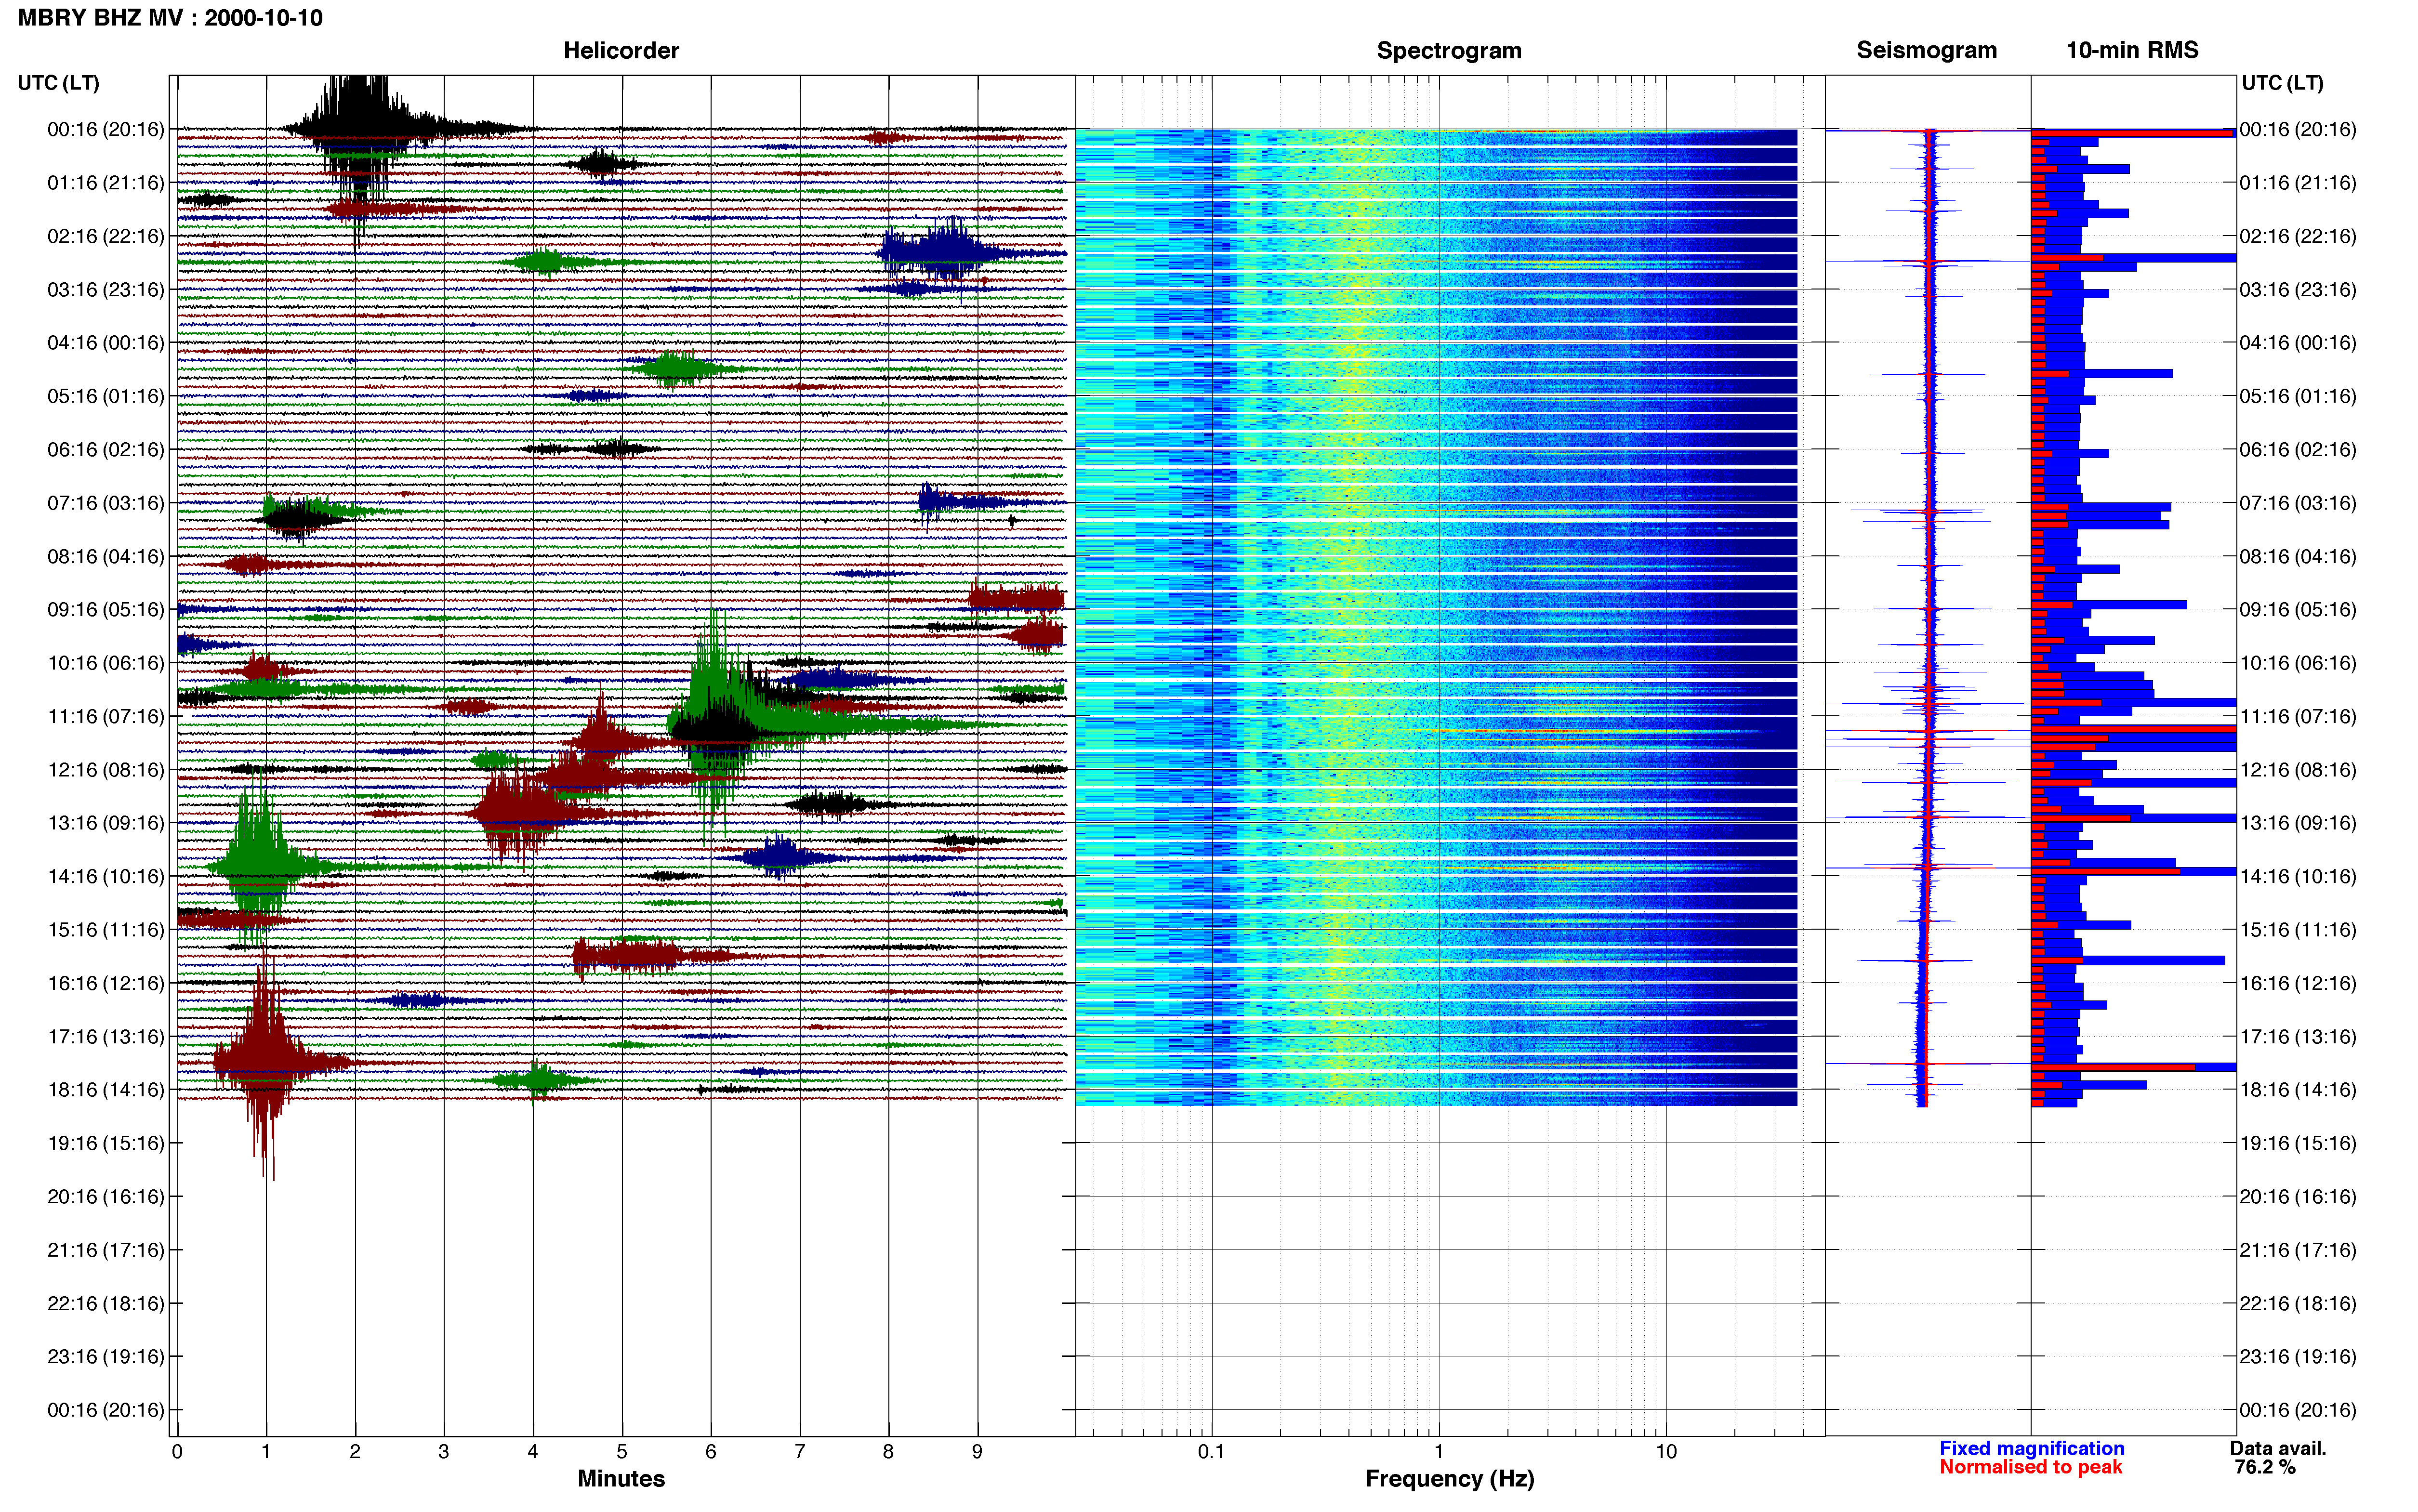Click the dark red event burst near 17:16
Screen dimensions: 2418x1512
click(x=265, y=1062)
